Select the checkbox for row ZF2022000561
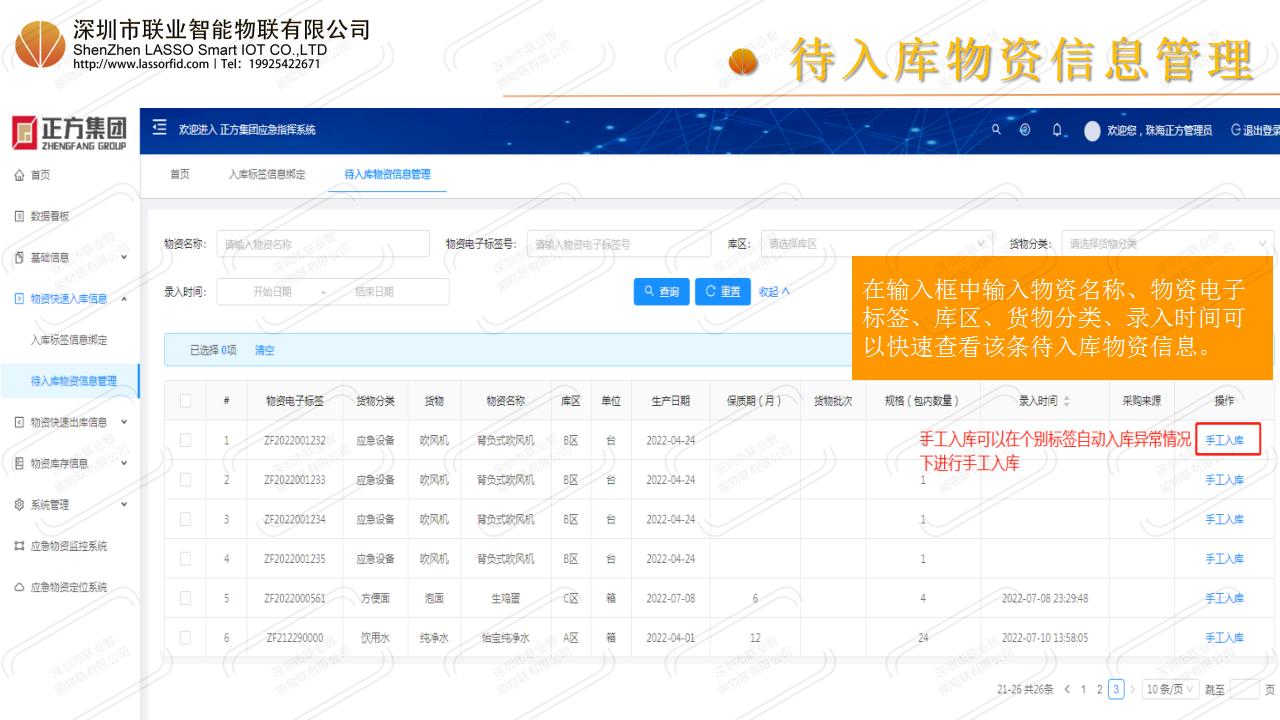The width and height of the screenshot is (1280, 720). tap(184, 598)
